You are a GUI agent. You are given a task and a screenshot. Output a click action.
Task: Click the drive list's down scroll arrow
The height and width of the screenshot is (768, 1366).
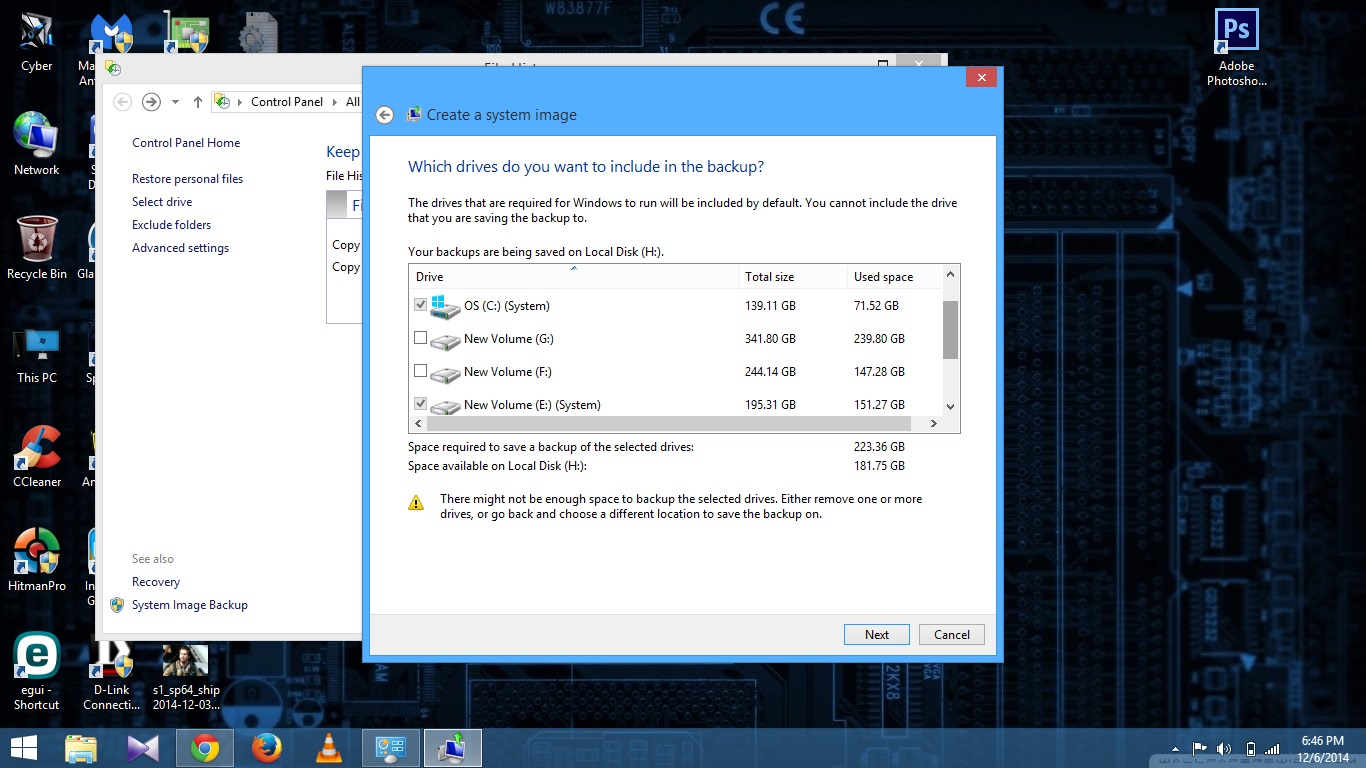point(950,407)
